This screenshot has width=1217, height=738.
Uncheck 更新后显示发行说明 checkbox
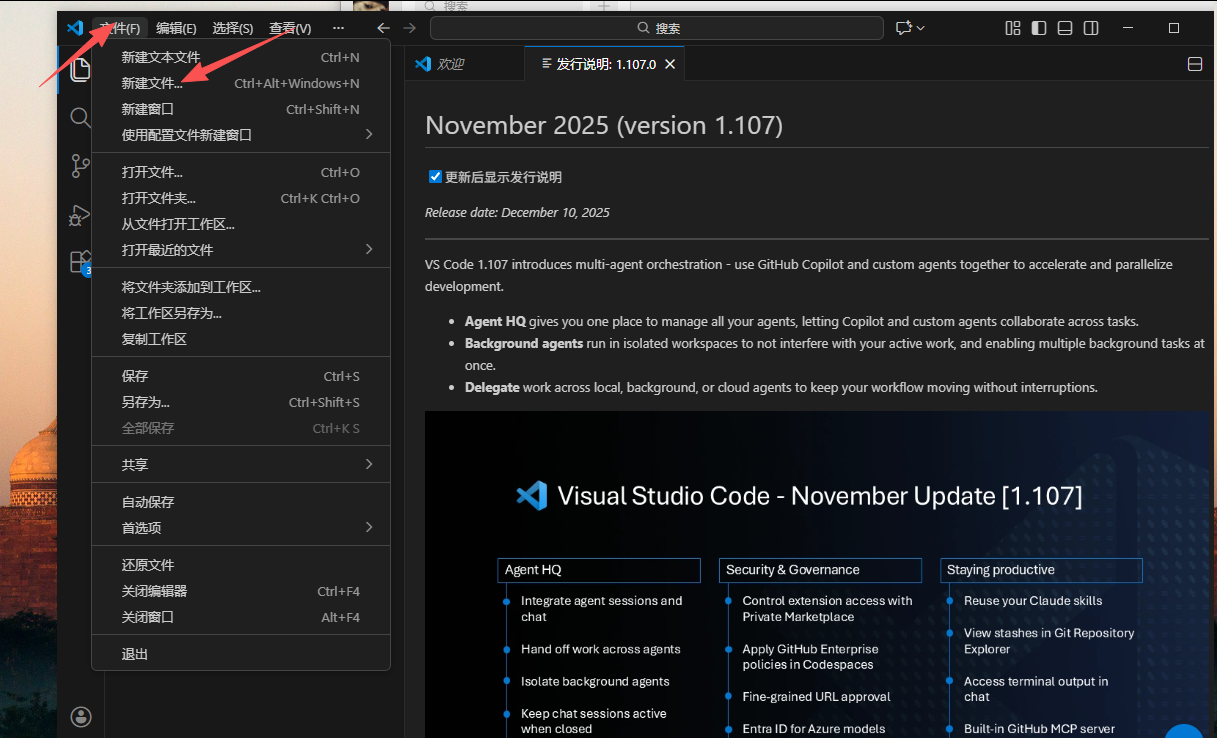point(435,177)
